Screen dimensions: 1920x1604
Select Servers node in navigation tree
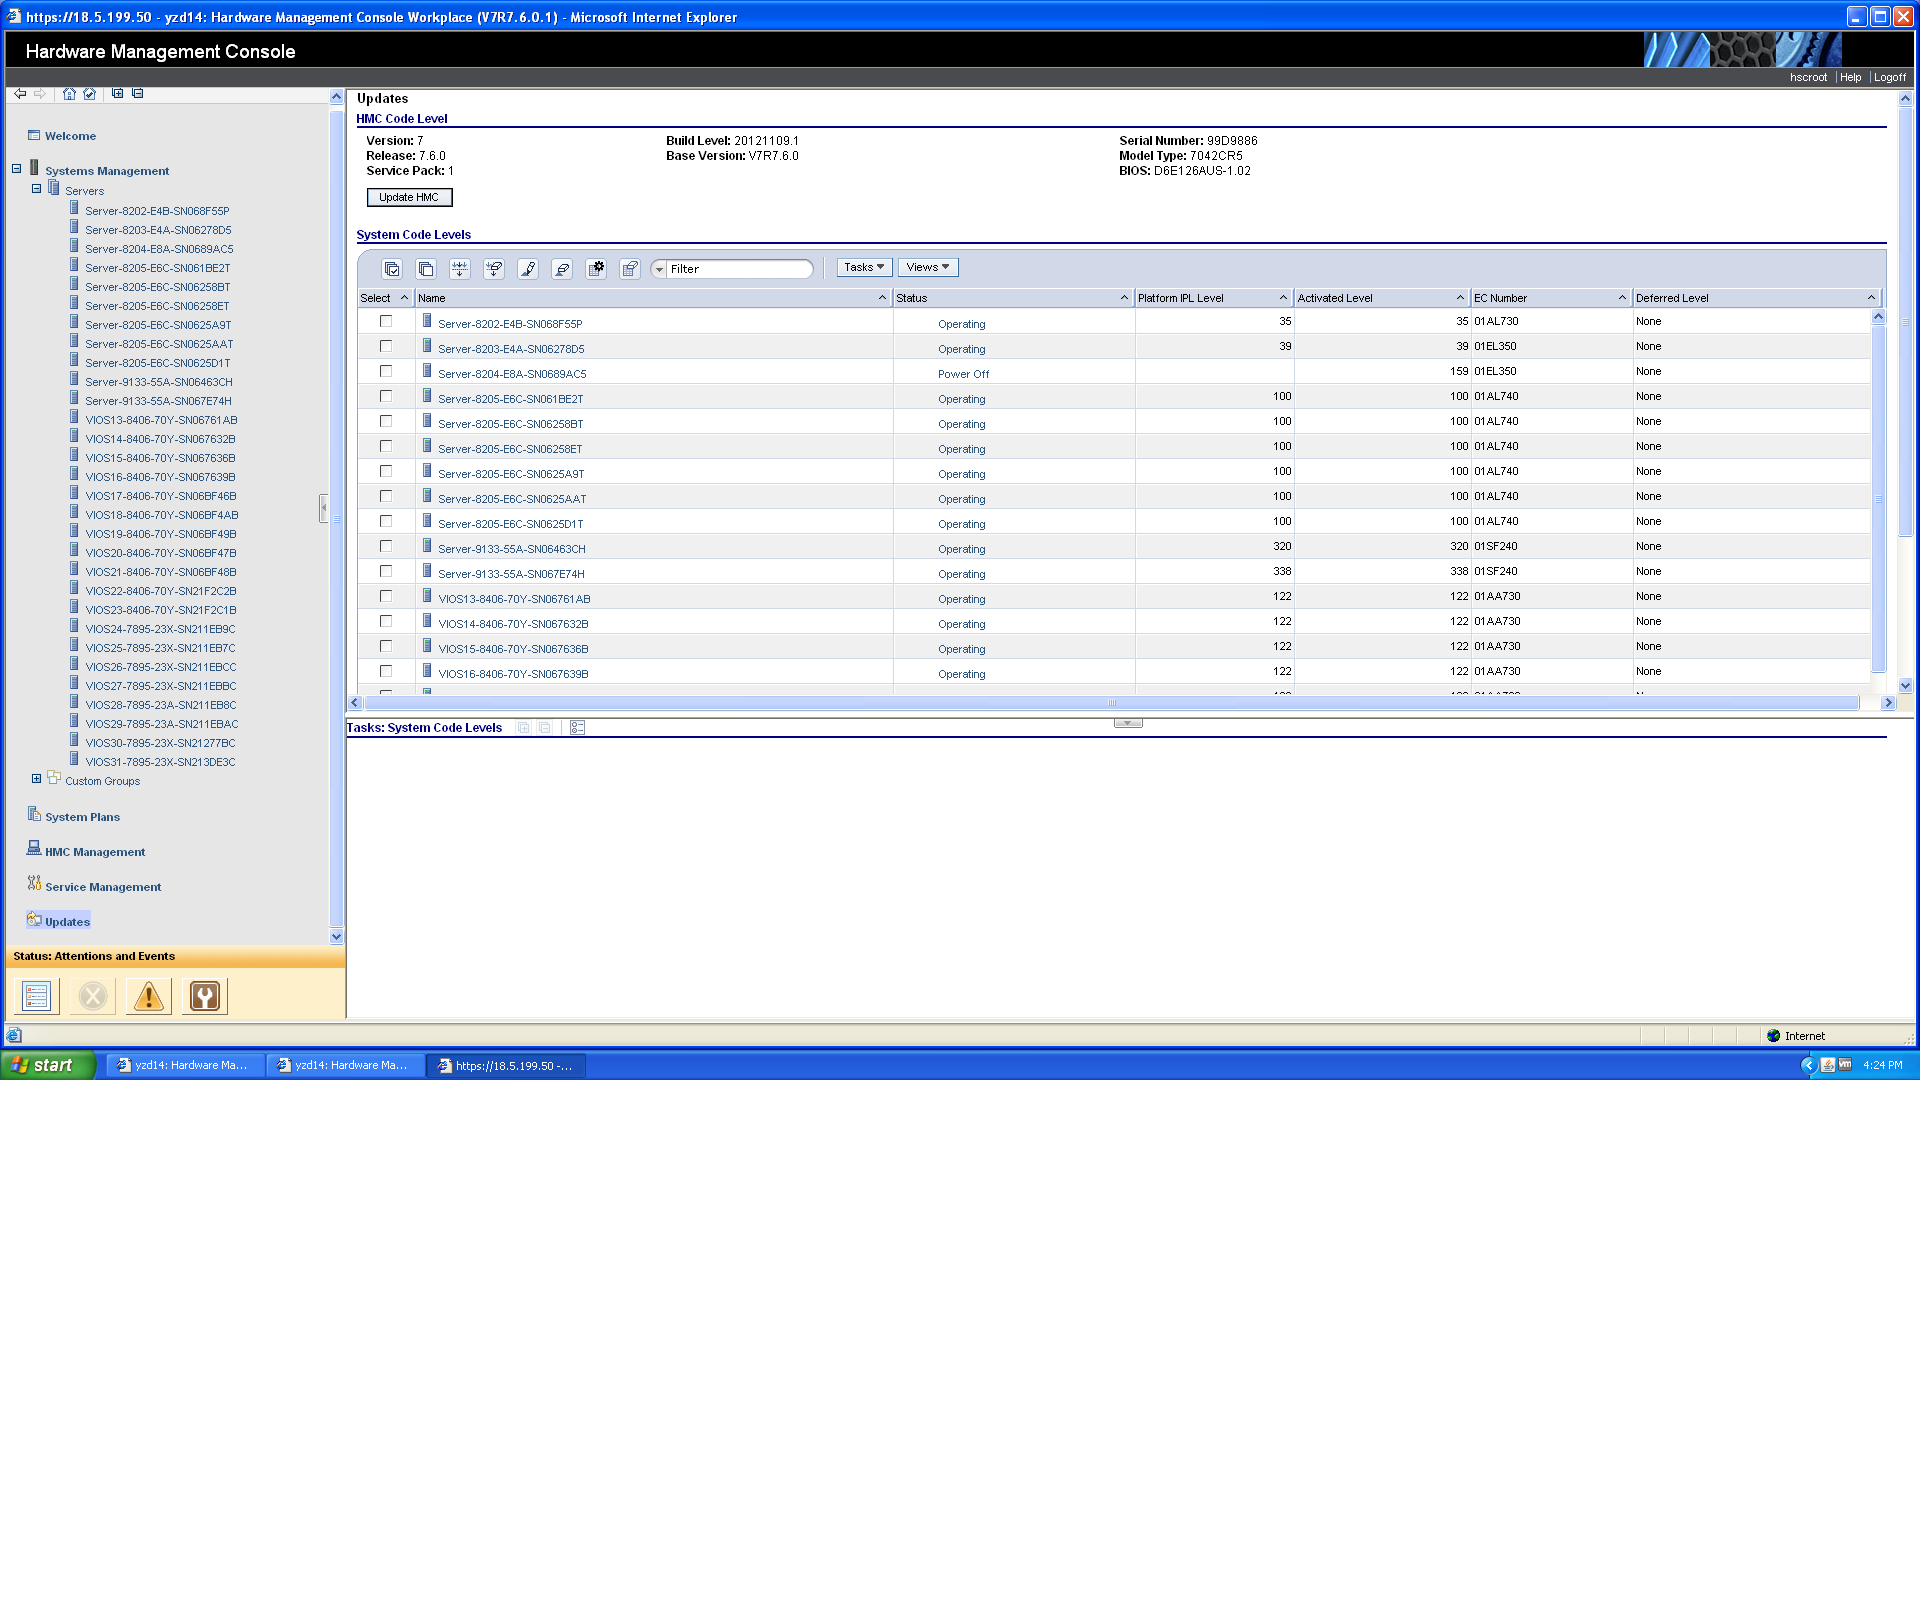pos(84,192)
